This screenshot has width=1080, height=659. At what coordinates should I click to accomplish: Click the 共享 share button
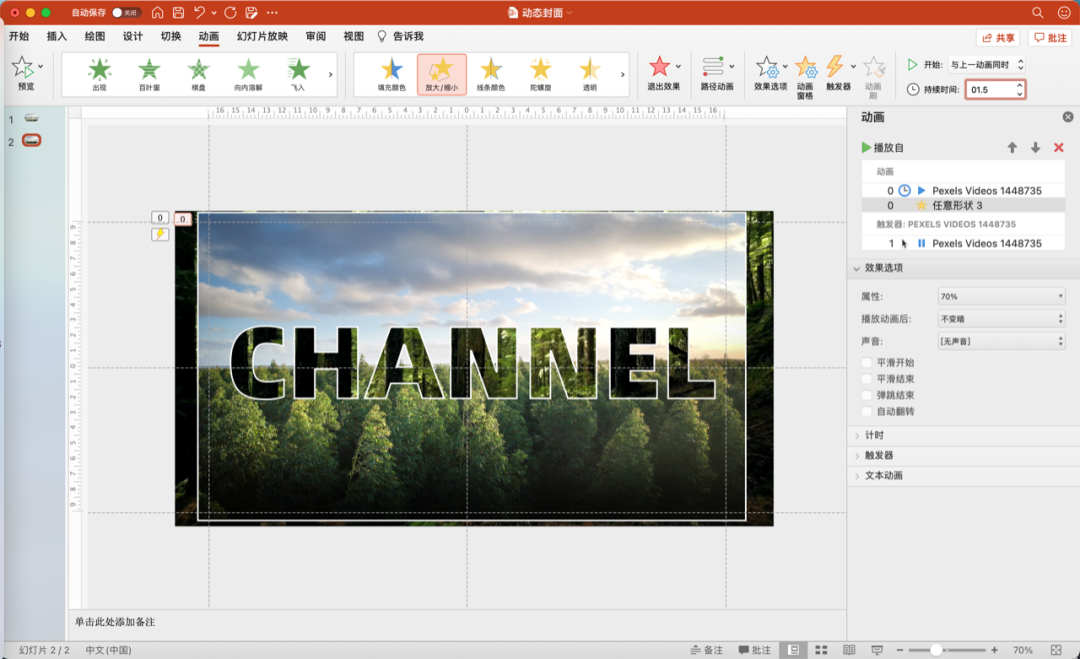(998, 38)
